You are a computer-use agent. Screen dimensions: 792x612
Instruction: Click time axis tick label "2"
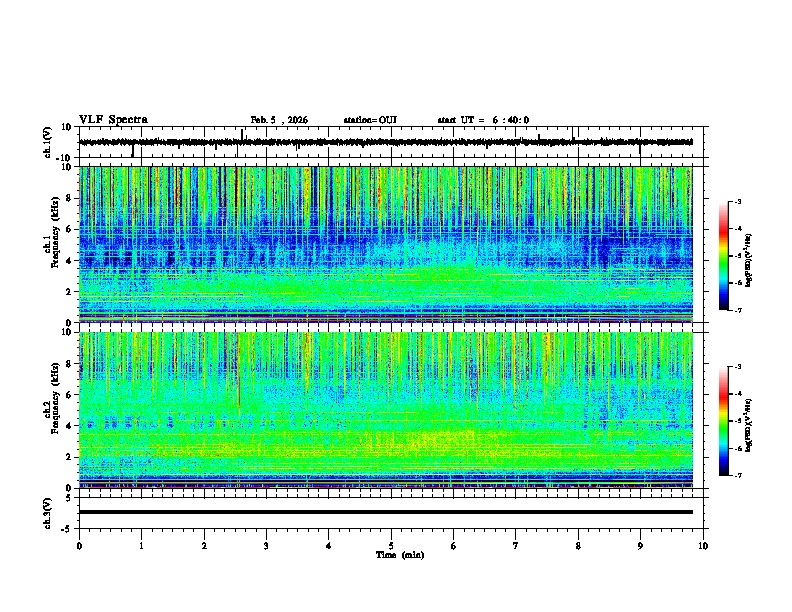pos(204,545)
